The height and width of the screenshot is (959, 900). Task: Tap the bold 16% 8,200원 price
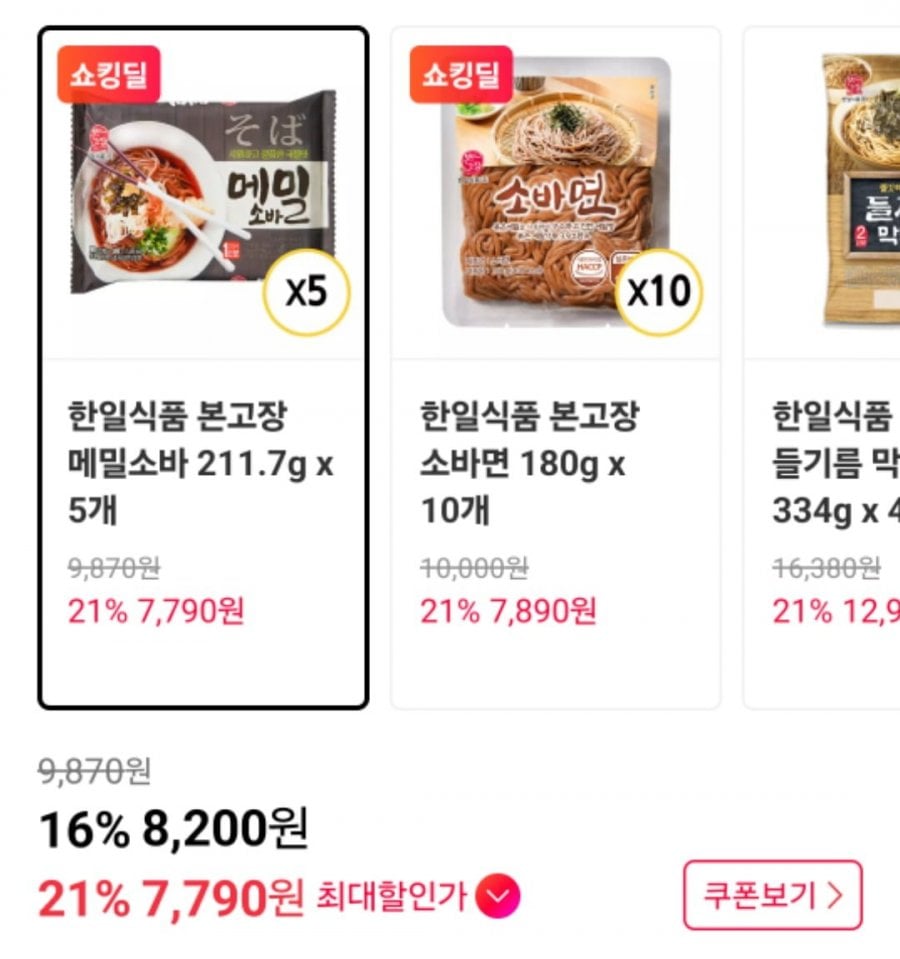coord(173,828)
